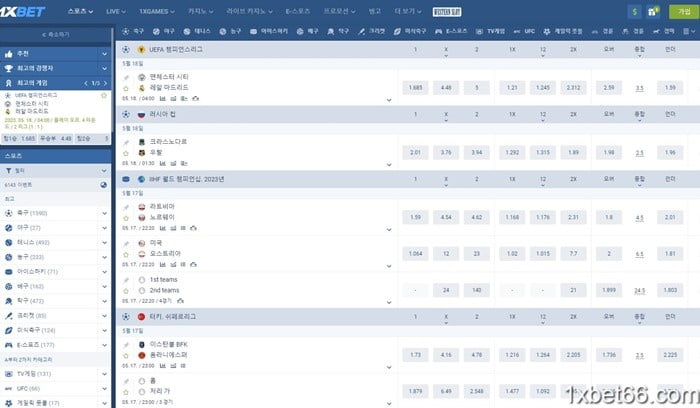The height and width of the screenshot is (408, 700).
Task: Favorite the 맨체스터 시티 vs 레알 마드리드 star
Action: tap(126, 88)
